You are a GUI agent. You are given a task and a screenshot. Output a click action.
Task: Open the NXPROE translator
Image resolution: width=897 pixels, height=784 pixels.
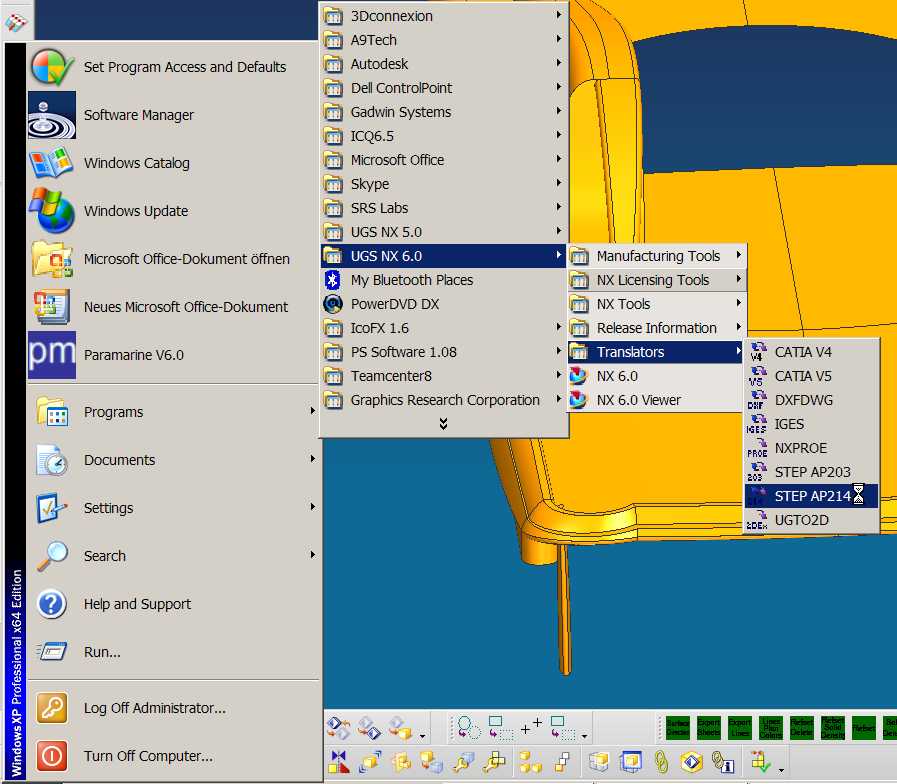[811, 448]
